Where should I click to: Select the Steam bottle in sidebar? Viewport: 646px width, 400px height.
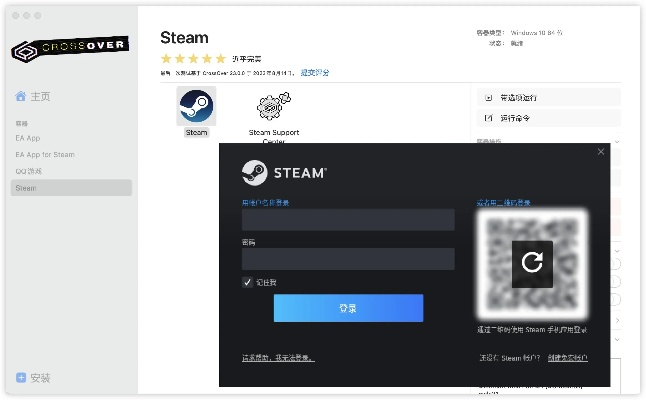click(71, 188)
